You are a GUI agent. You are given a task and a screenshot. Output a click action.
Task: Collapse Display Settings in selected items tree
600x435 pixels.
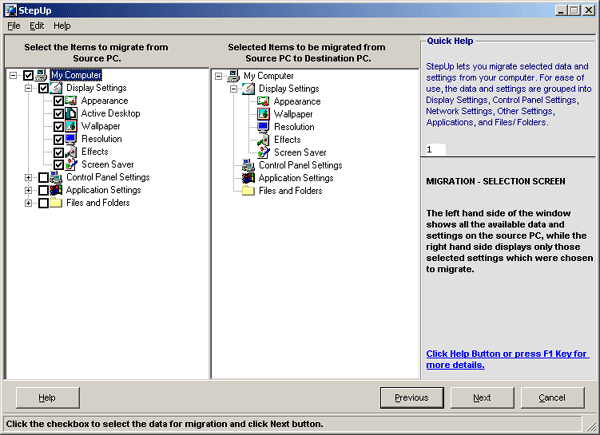234,89
